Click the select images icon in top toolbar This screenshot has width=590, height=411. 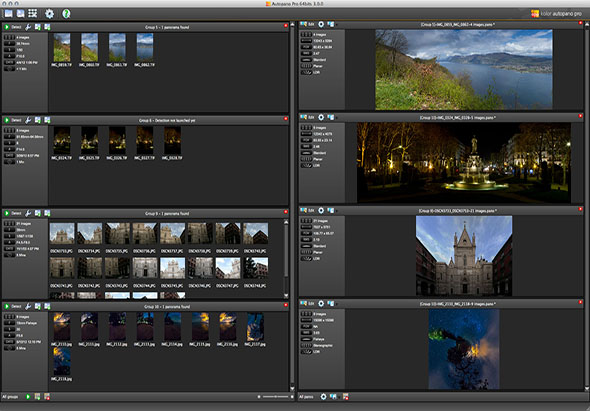(20, 14)
